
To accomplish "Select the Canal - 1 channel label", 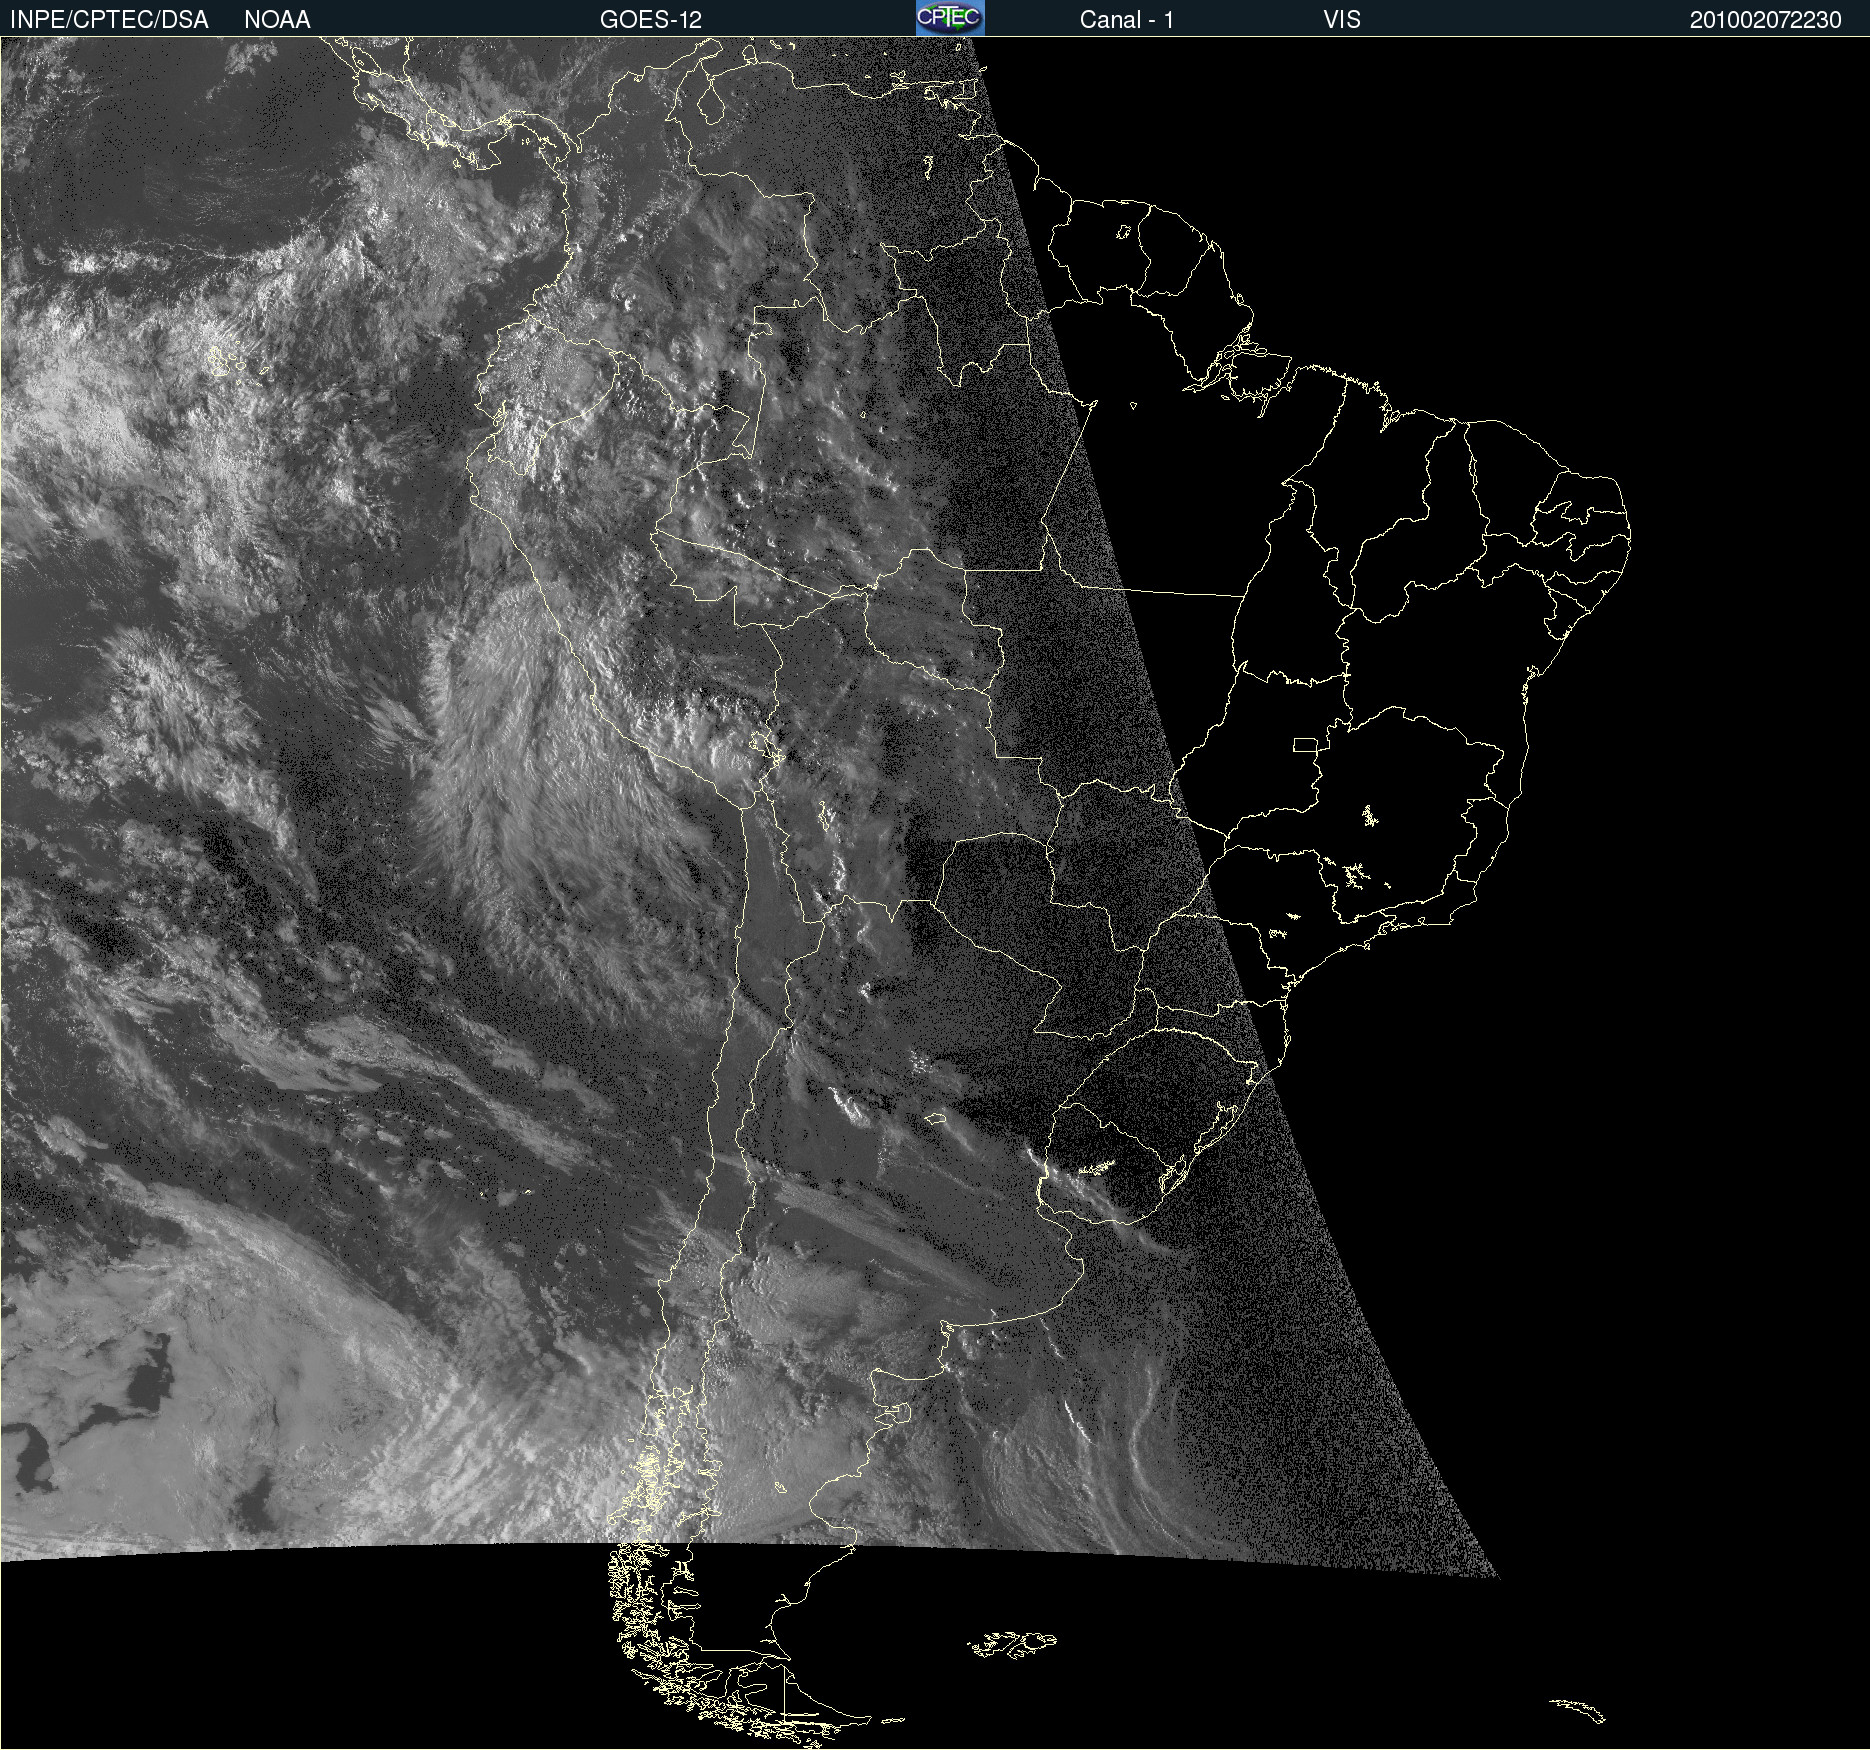I will 1126,20.
